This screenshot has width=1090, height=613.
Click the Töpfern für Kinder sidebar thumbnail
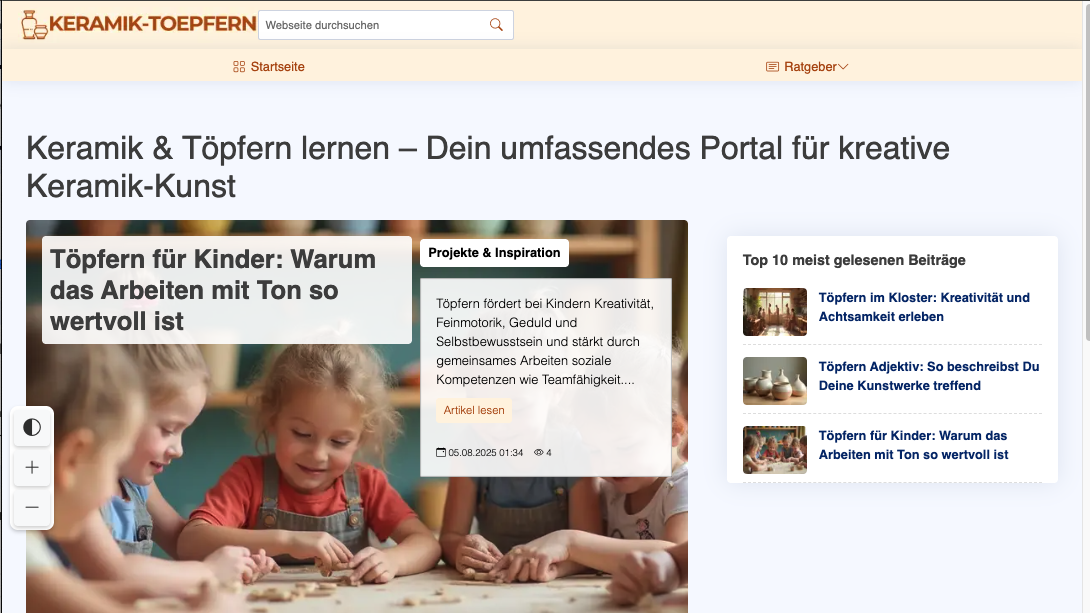pos(774,450)
